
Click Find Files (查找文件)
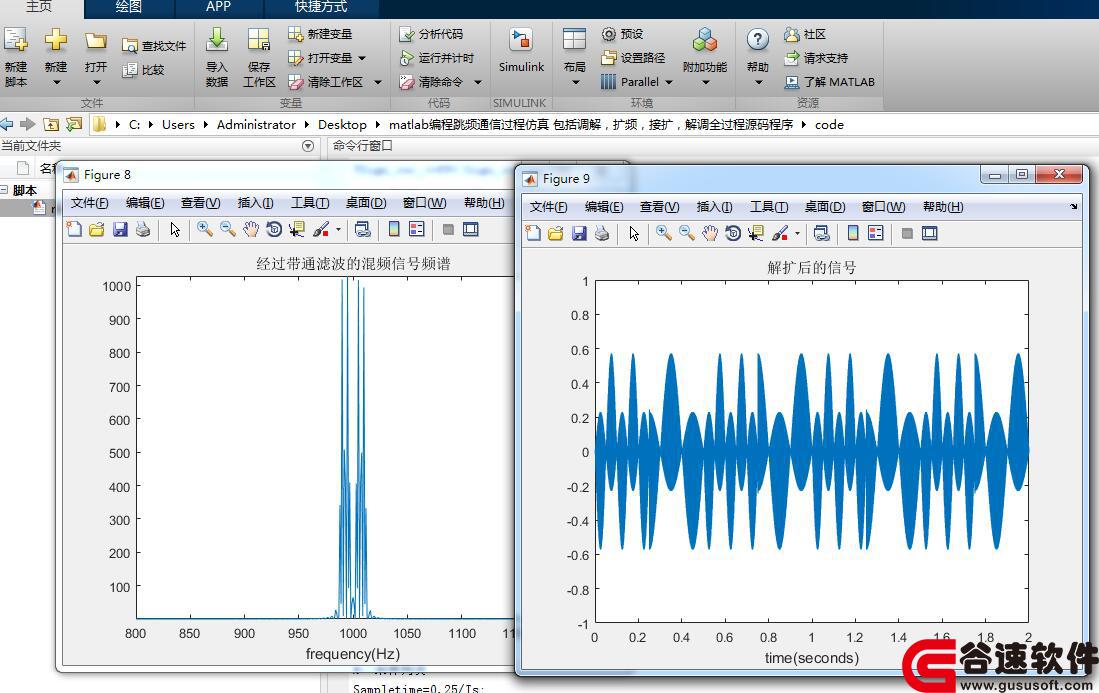[153, 46]
